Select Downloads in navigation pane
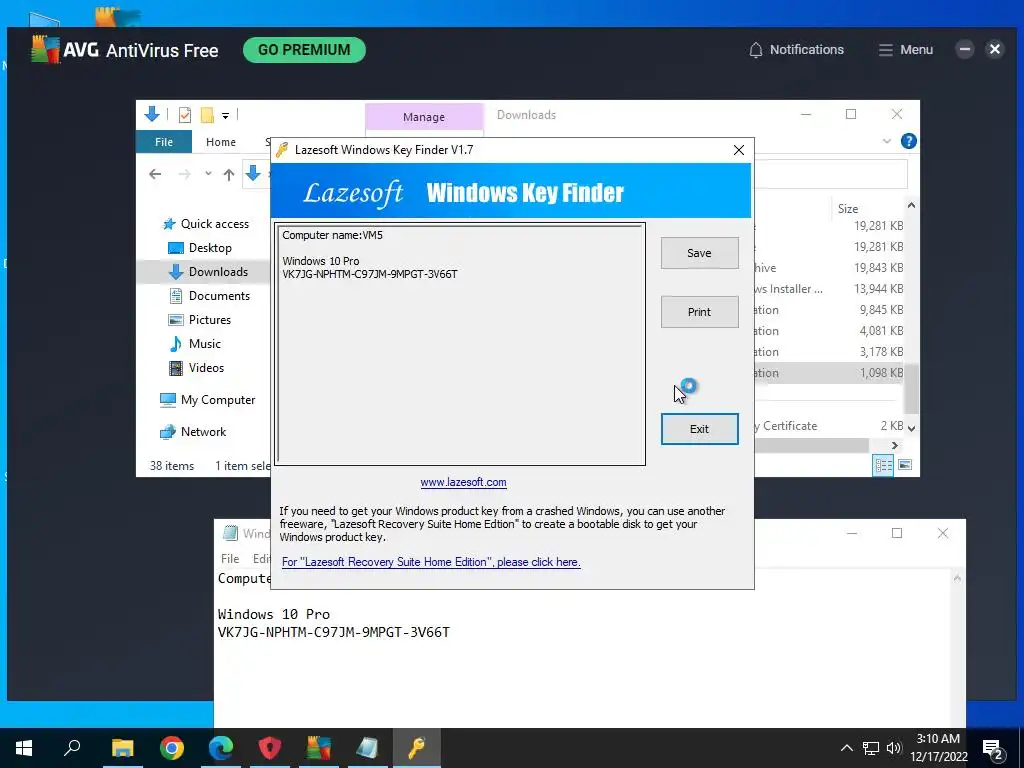The image size is (1024, 768). [208, 272]
